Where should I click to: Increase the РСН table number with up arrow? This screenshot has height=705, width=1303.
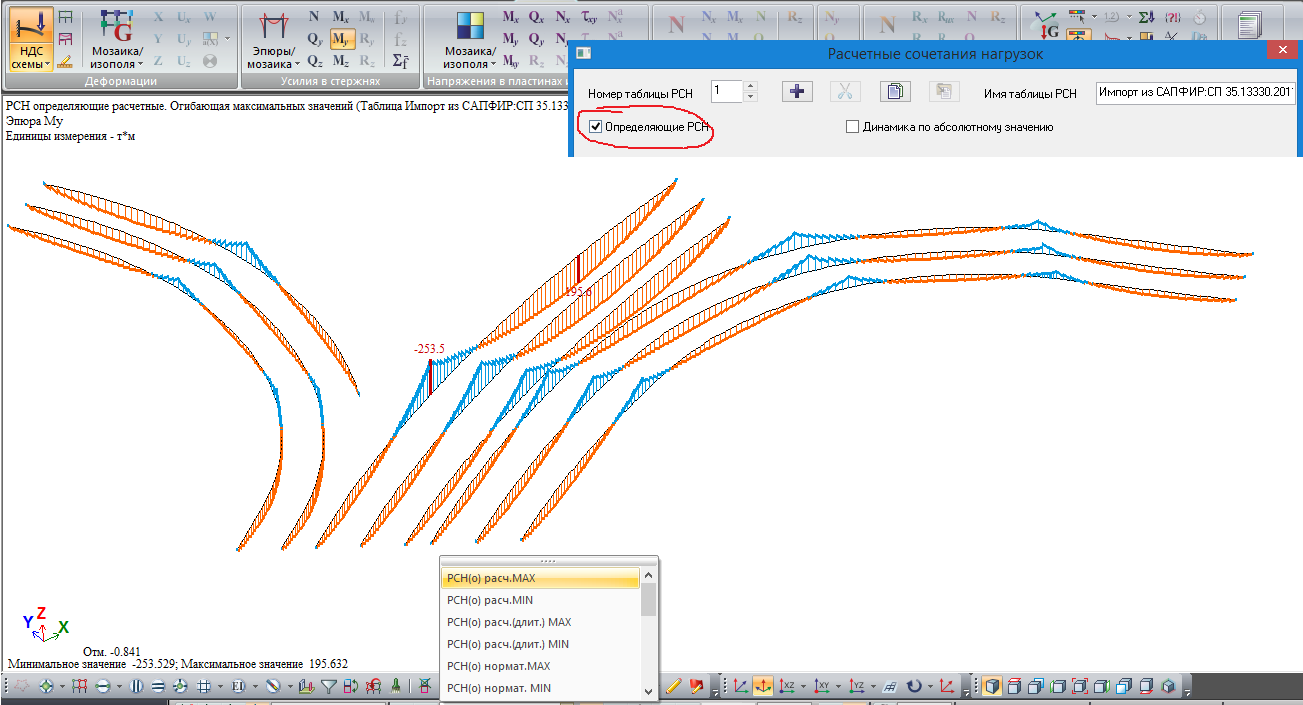point(751,87)
